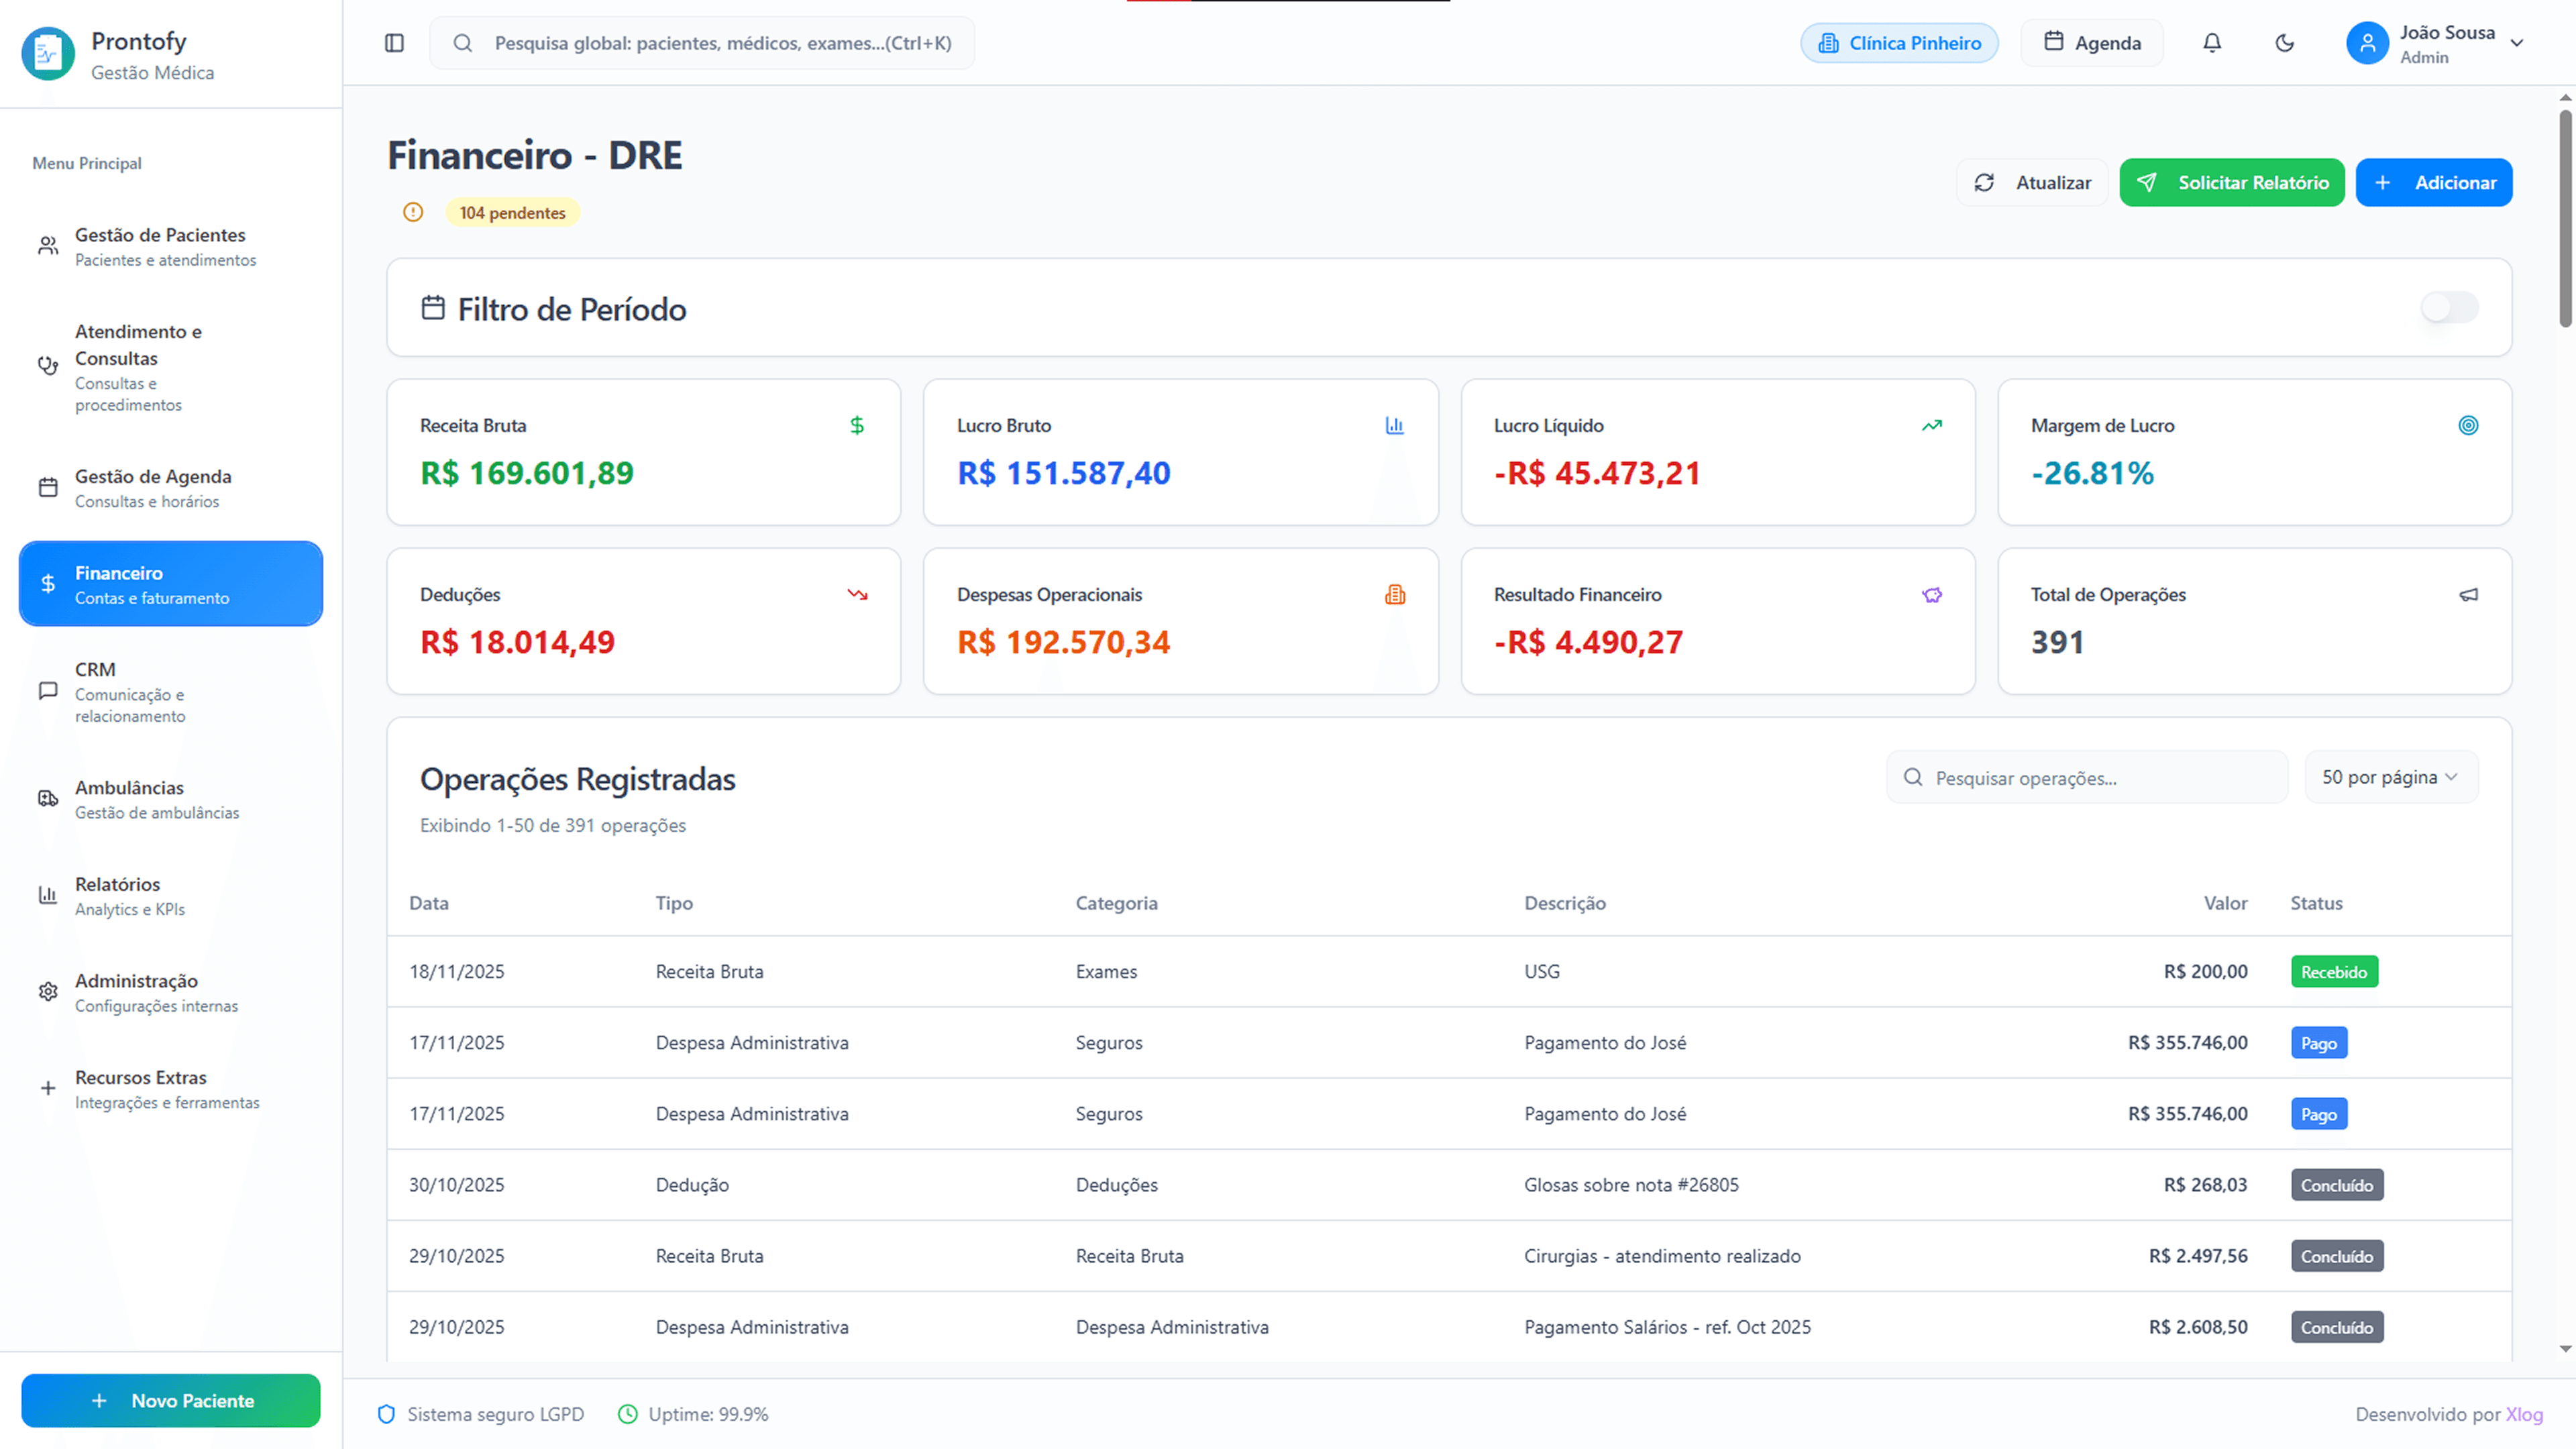The height and width of the screenshot is (1449, 2576).
Task: Click the Resultado Financeiro piggy bank icon
Action: click(1931, 595)
